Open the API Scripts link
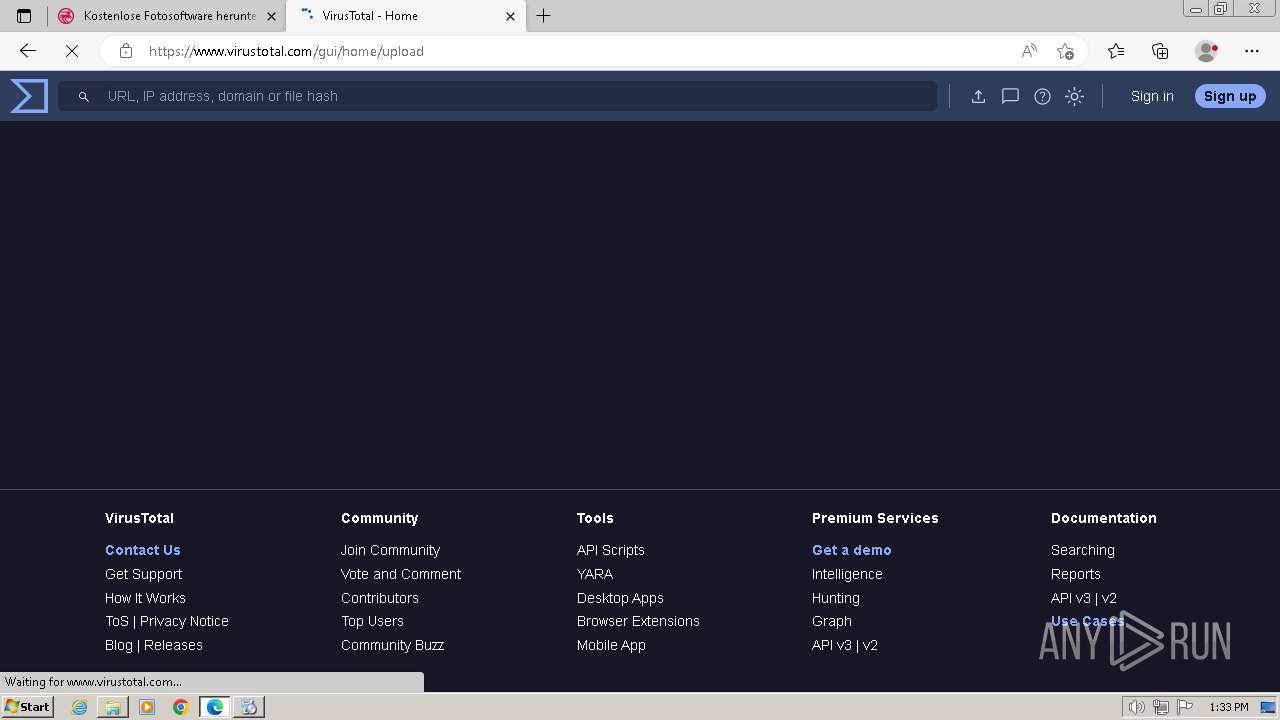Image resolution: width=1280 pixels, height=720 pixels. pos(611,550)
